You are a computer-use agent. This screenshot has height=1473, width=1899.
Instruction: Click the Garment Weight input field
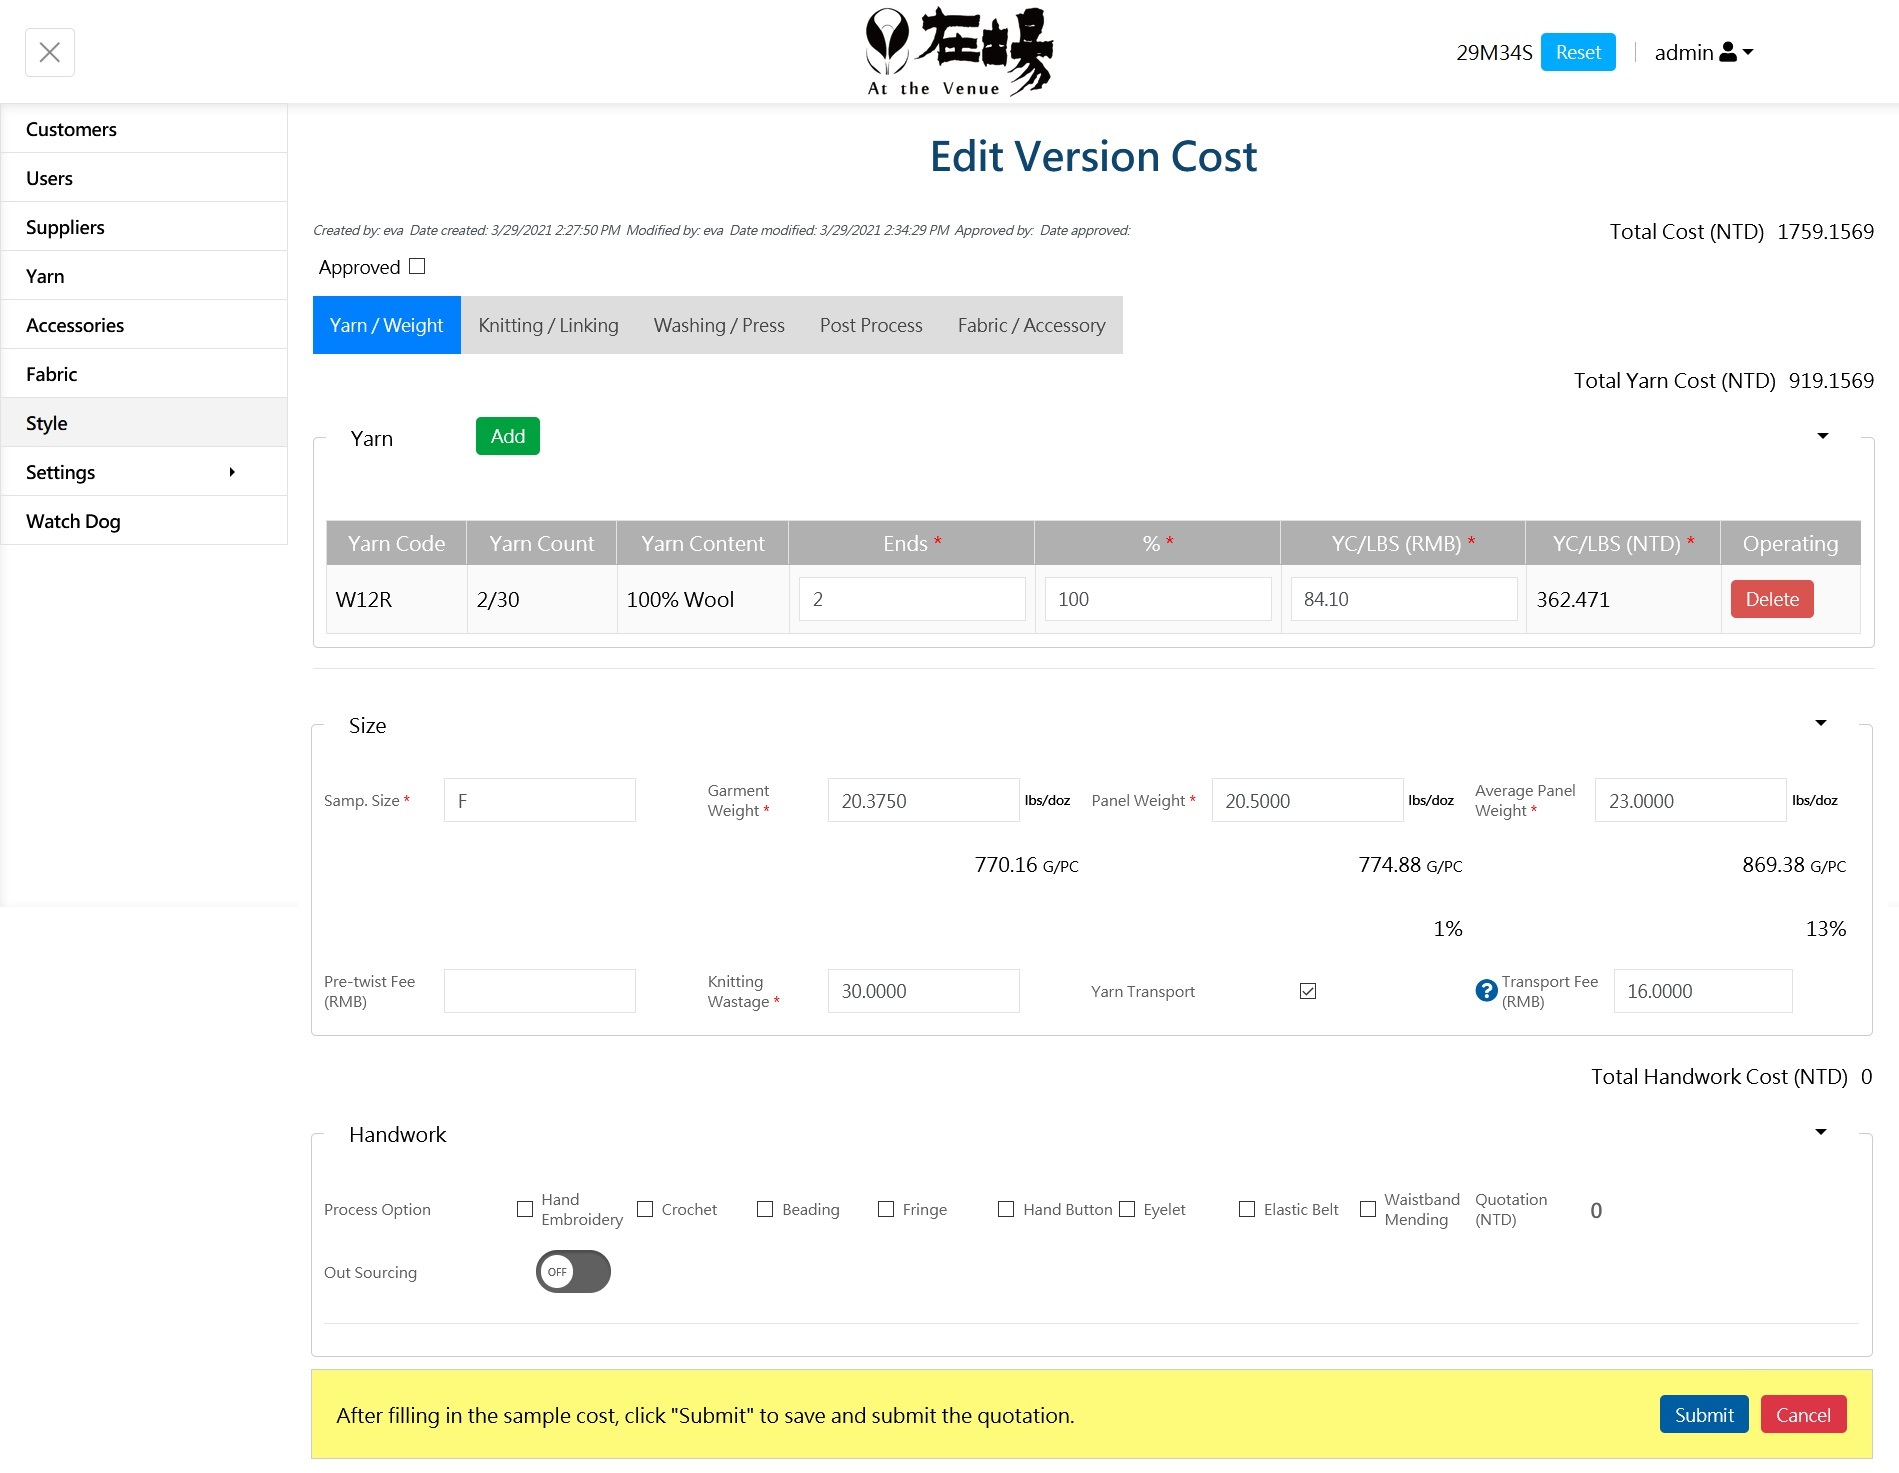click(922, 801)
